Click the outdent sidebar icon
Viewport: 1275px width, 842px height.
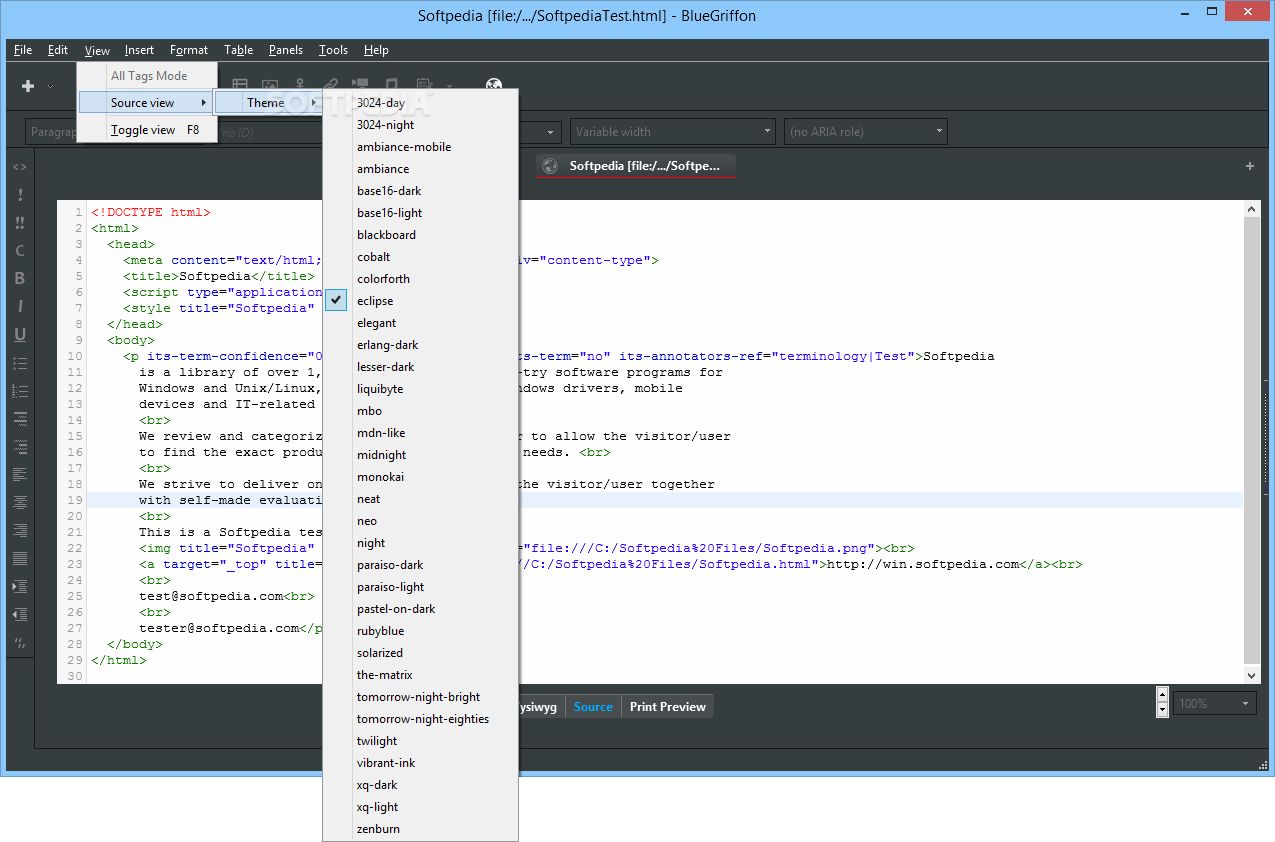coord(20,615)
